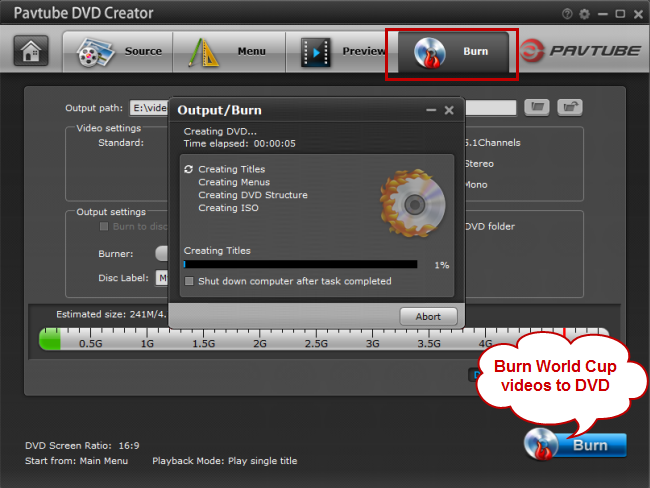Image resolution: width=650 pixels, height=488 pixels.
Task: Click the Pavtube logo
Action: coord(580,51)
